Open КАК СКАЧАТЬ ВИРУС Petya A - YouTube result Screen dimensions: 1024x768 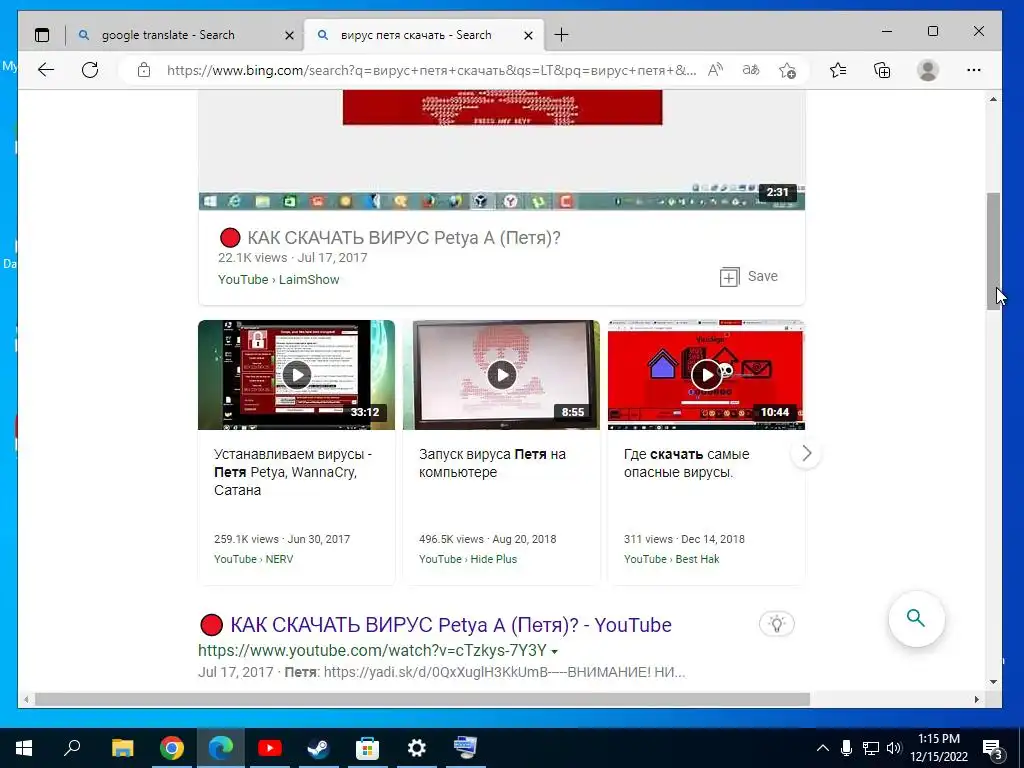(451, 625)
